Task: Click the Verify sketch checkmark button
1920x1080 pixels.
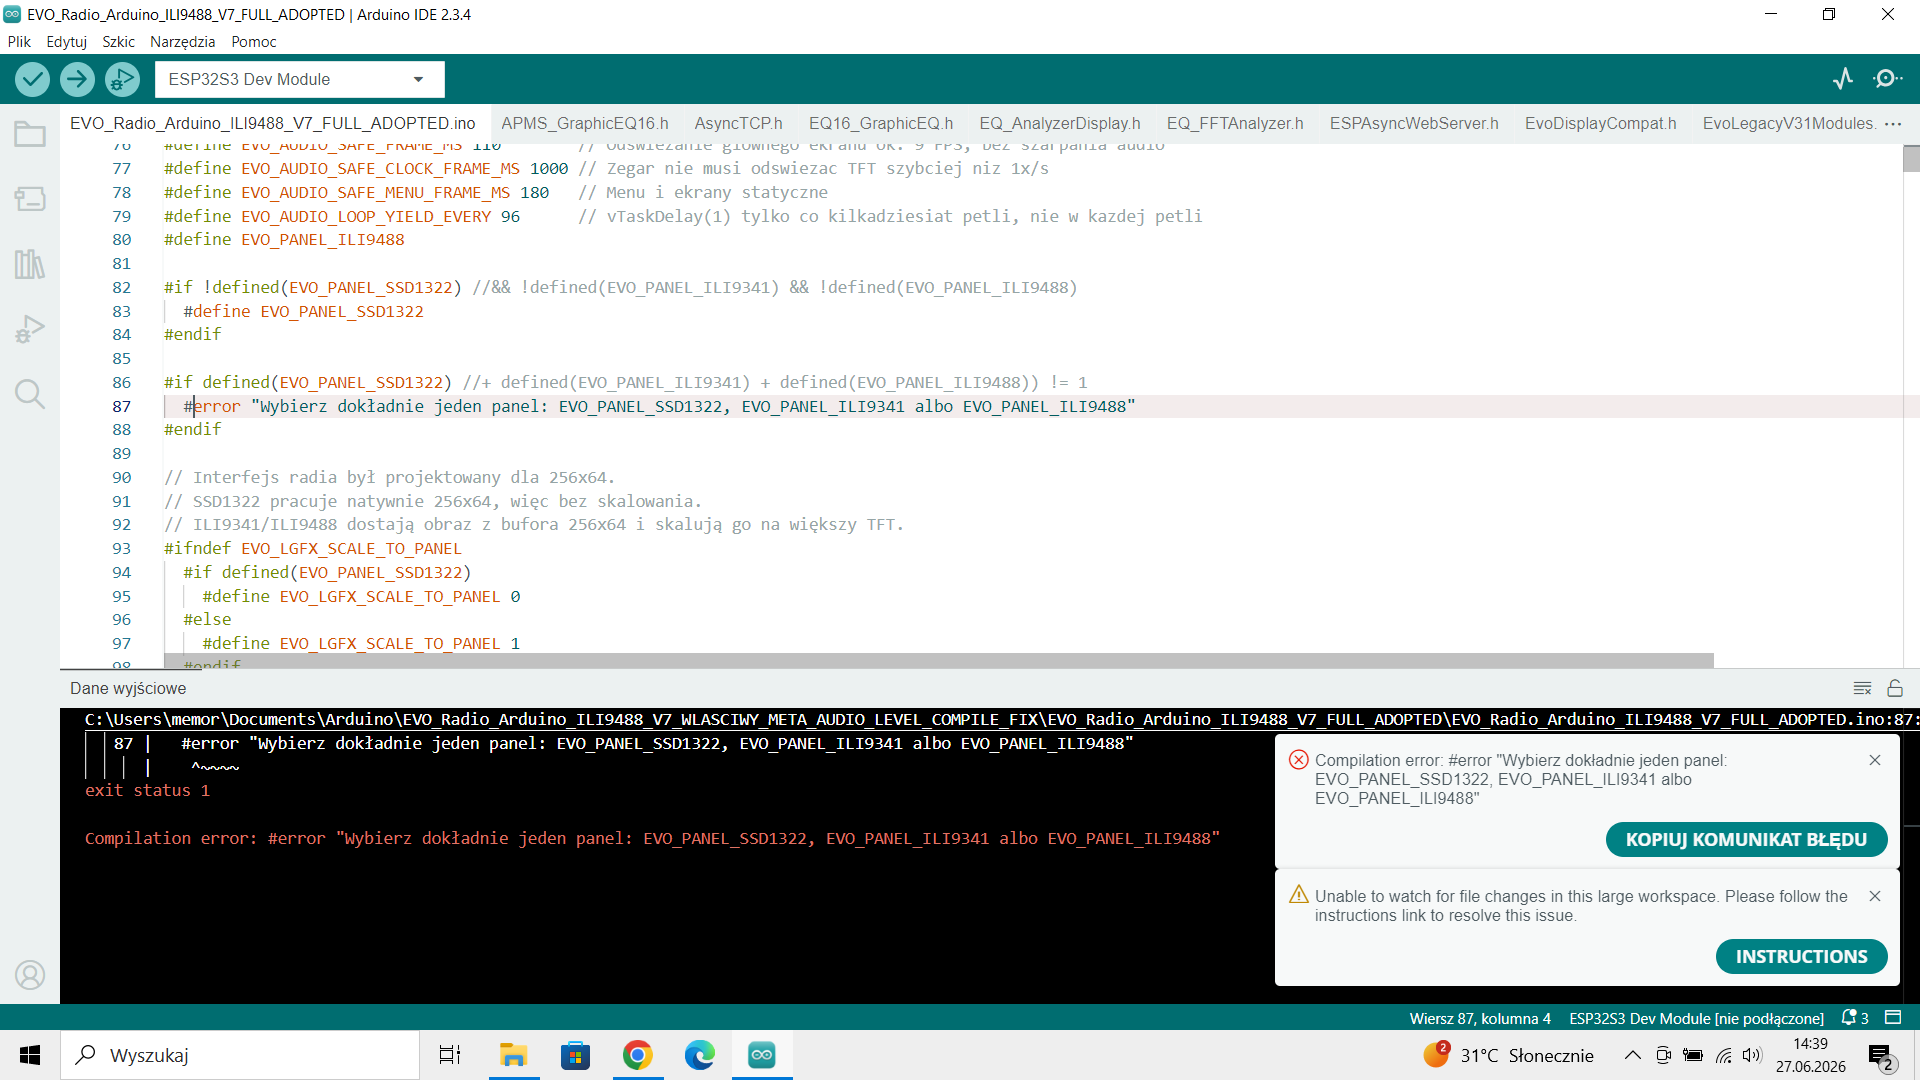Action: [33, 79]
